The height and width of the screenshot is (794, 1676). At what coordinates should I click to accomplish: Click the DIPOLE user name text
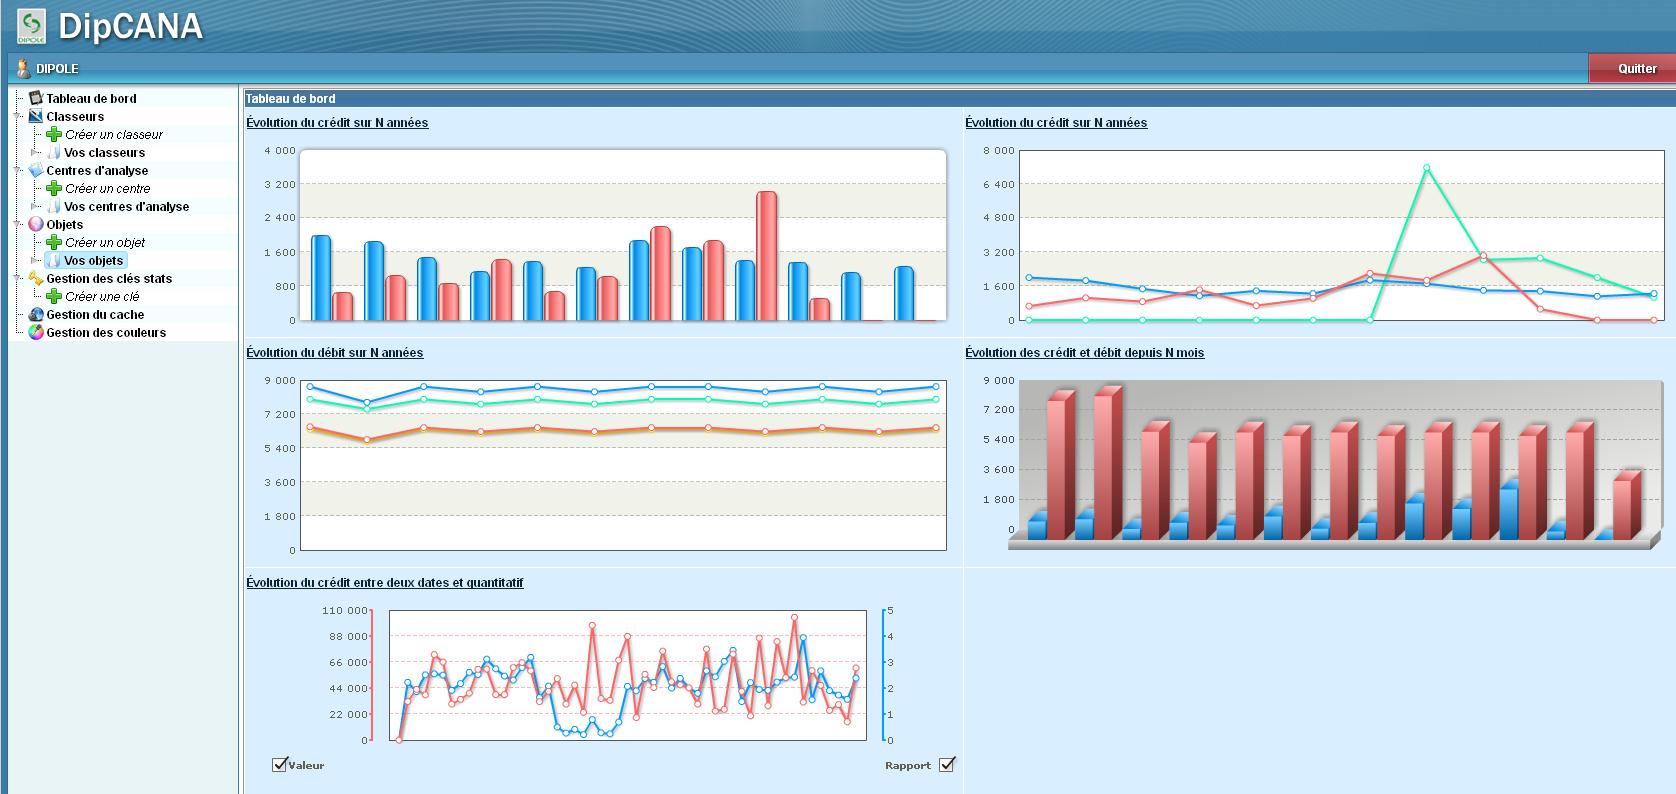click(x=57, y=69)
